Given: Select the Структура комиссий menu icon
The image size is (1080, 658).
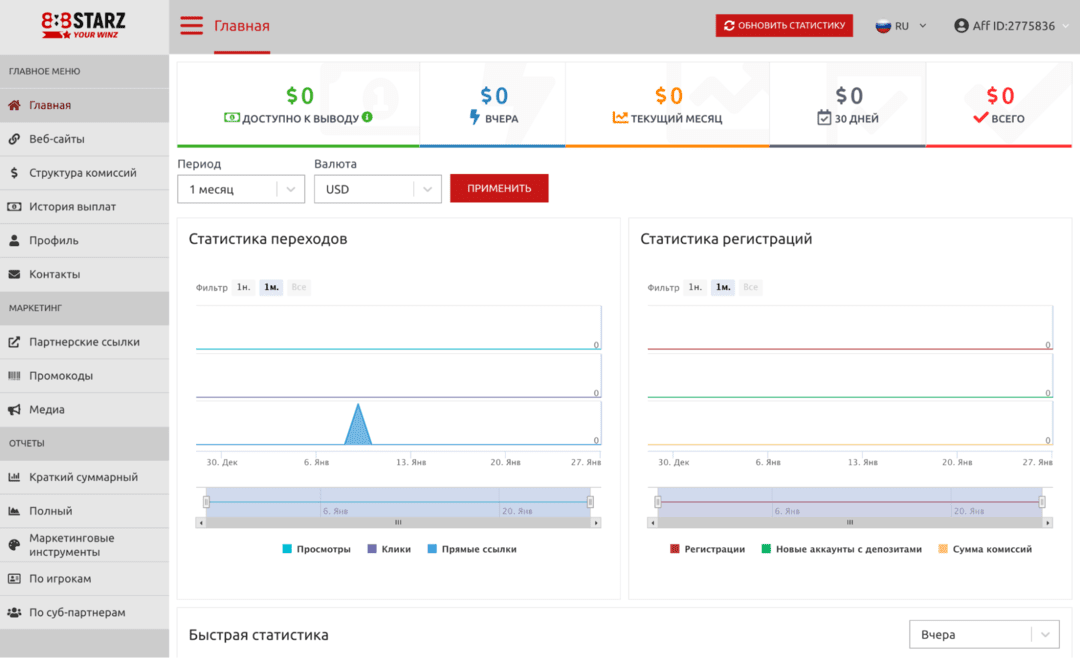Looking at the screenshot, I should click(15, 173).
